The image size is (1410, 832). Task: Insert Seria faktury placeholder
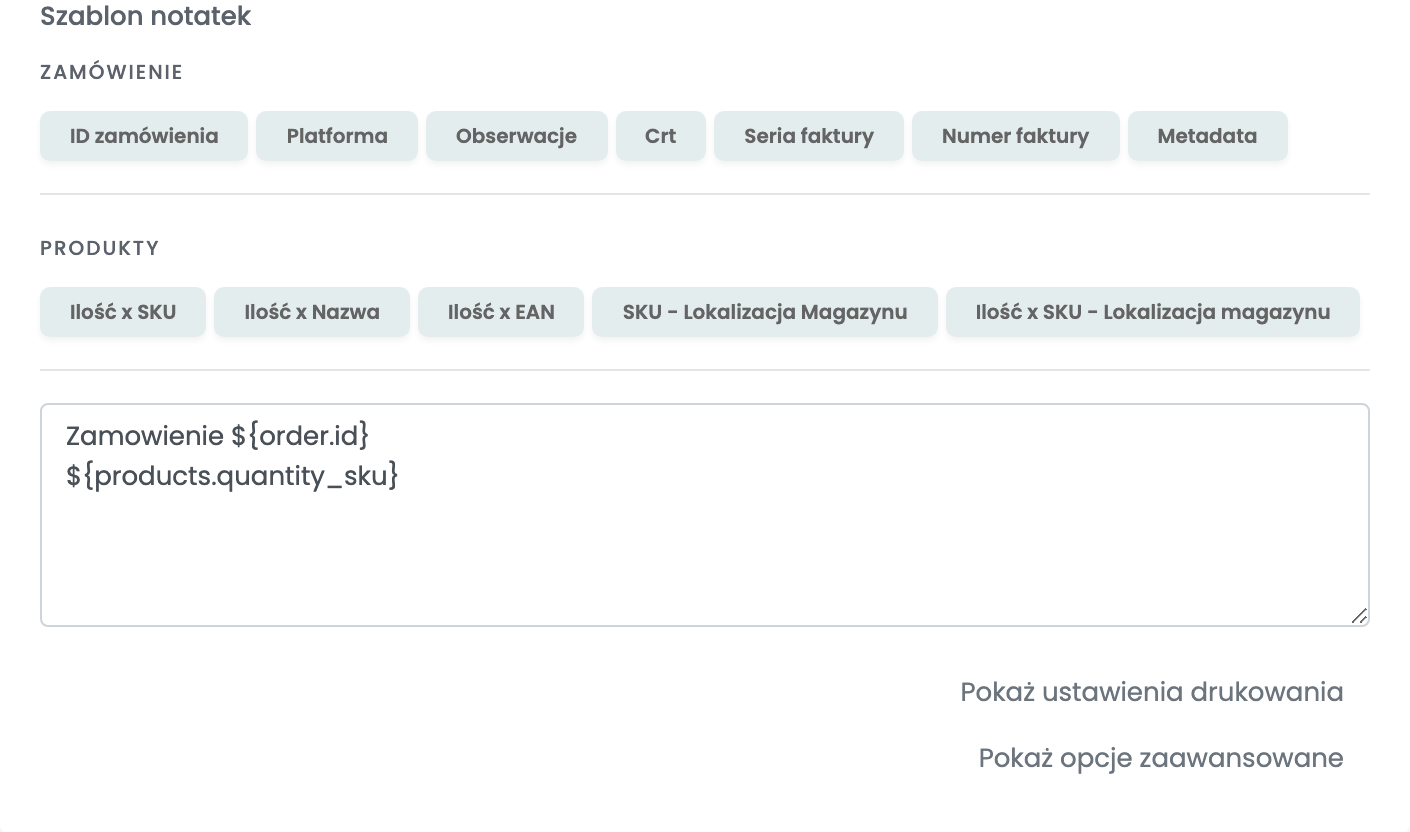(x=809, y=136)
